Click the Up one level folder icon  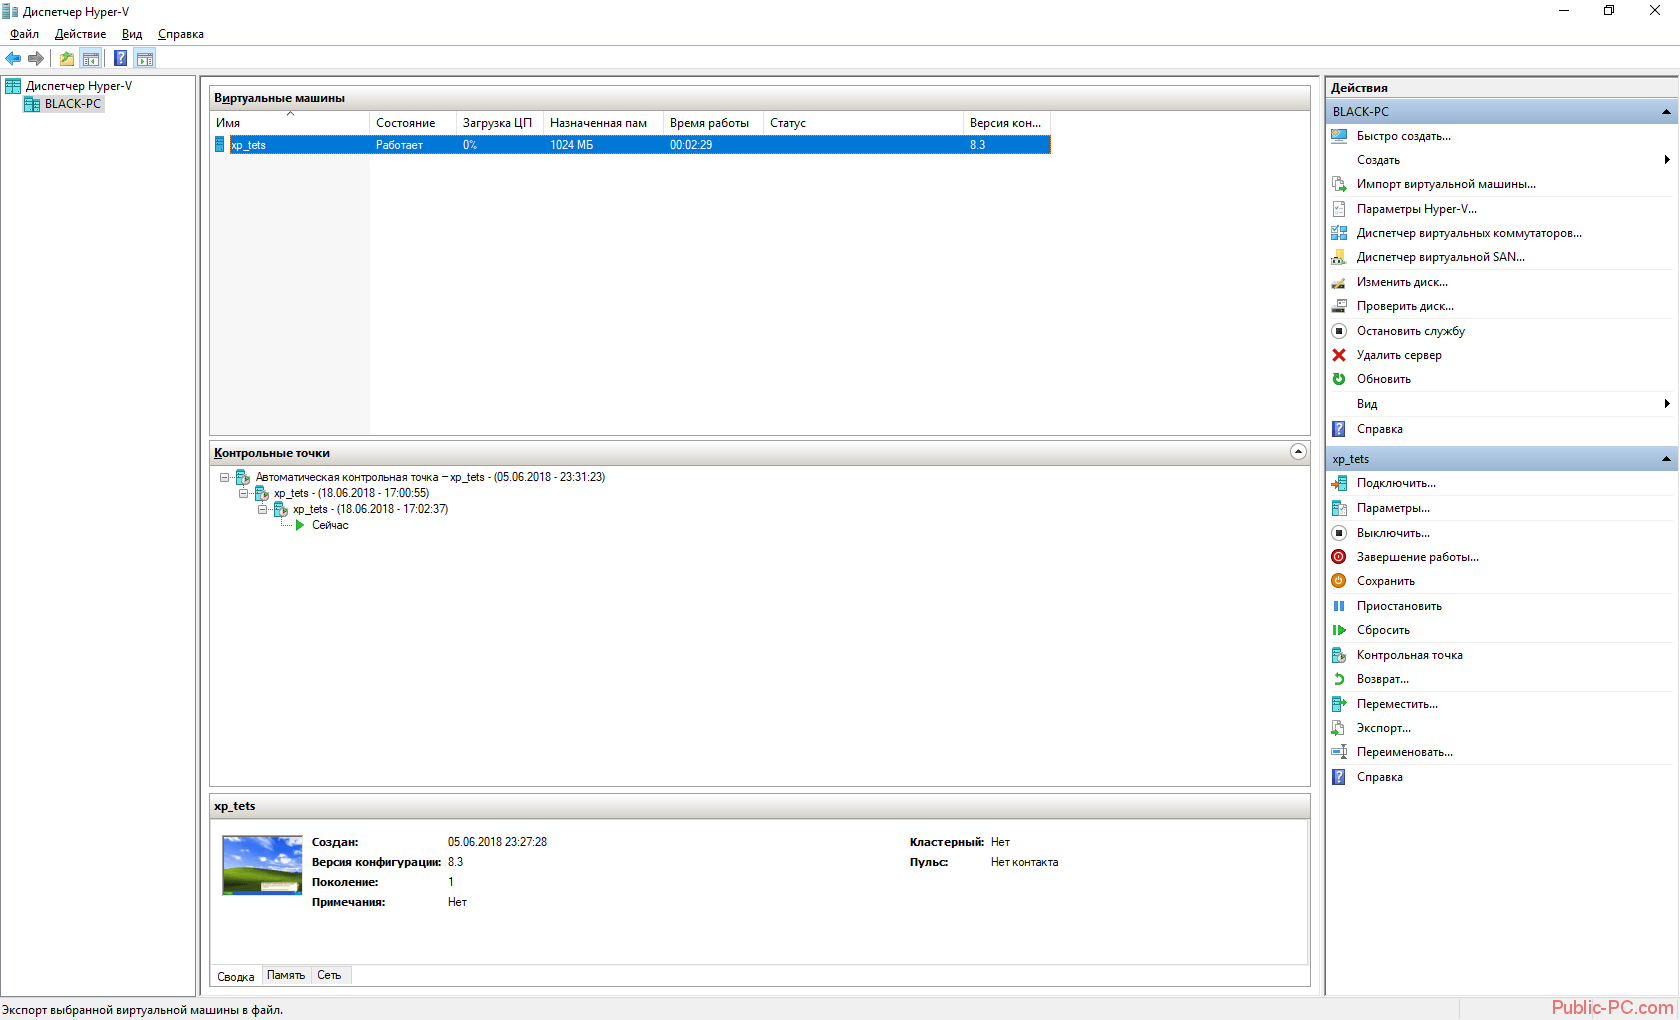66,58
